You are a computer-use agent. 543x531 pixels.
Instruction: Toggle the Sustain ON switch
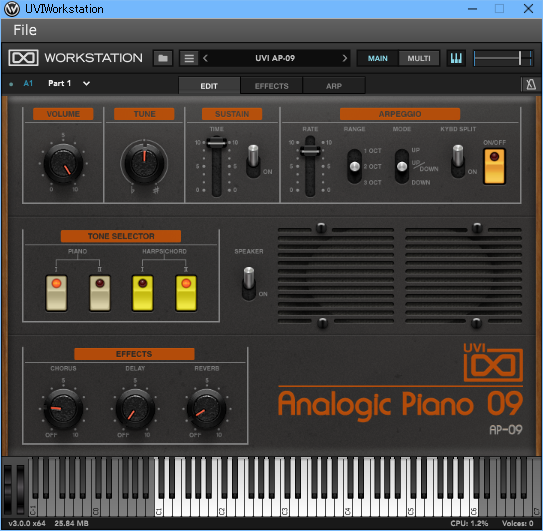253,161
